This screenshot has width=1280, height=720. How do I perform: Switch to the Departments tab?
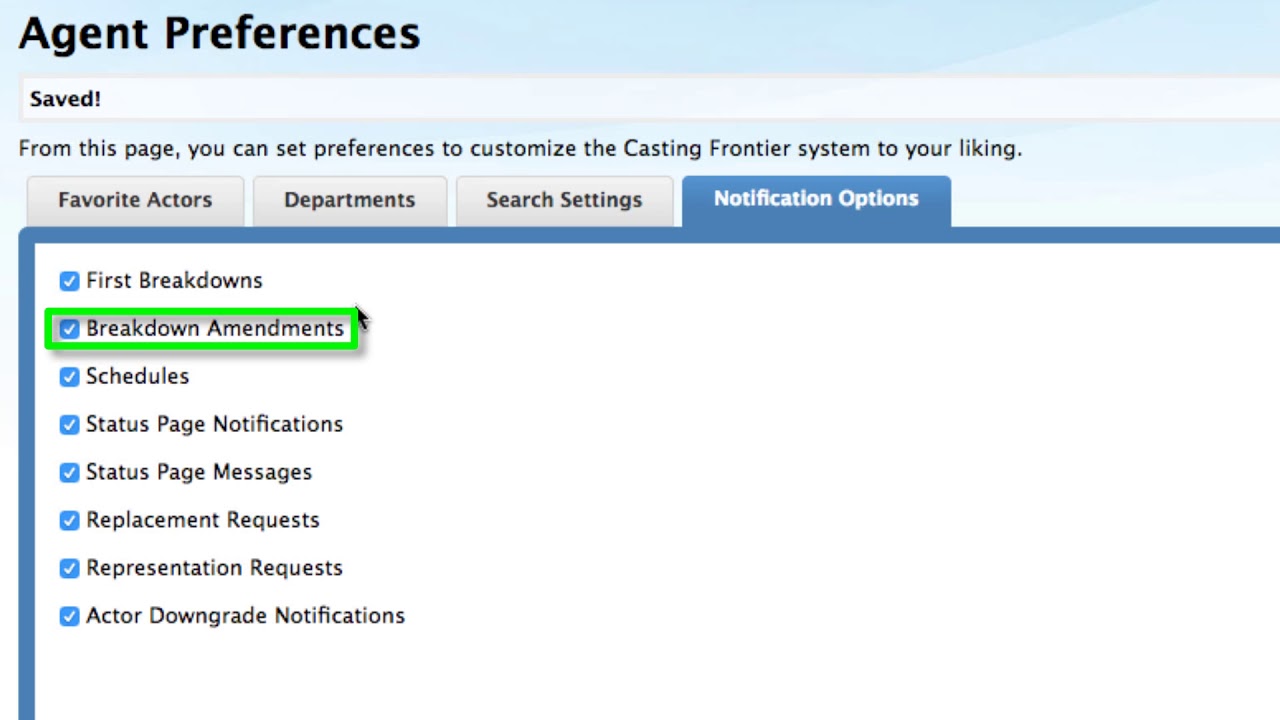pos(349,201)
